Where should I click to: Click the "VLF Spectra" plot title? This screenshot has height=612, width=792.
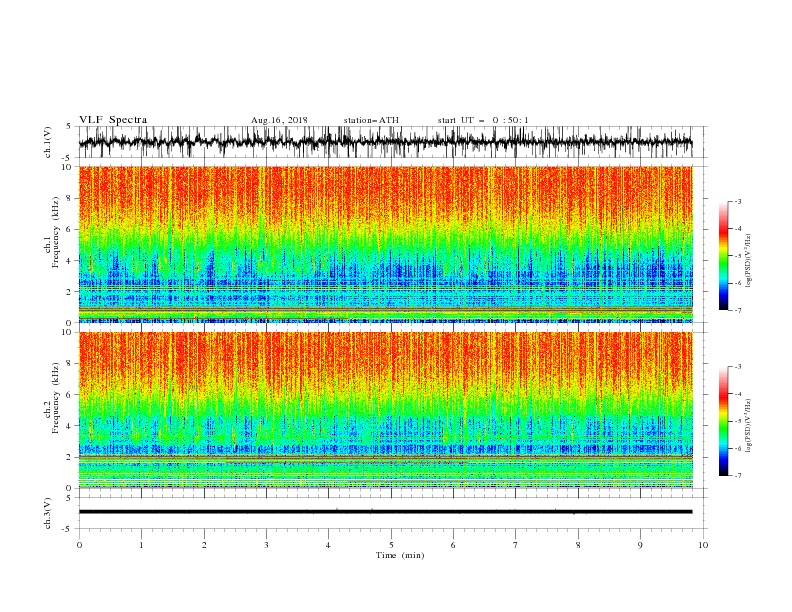(113, 120)
